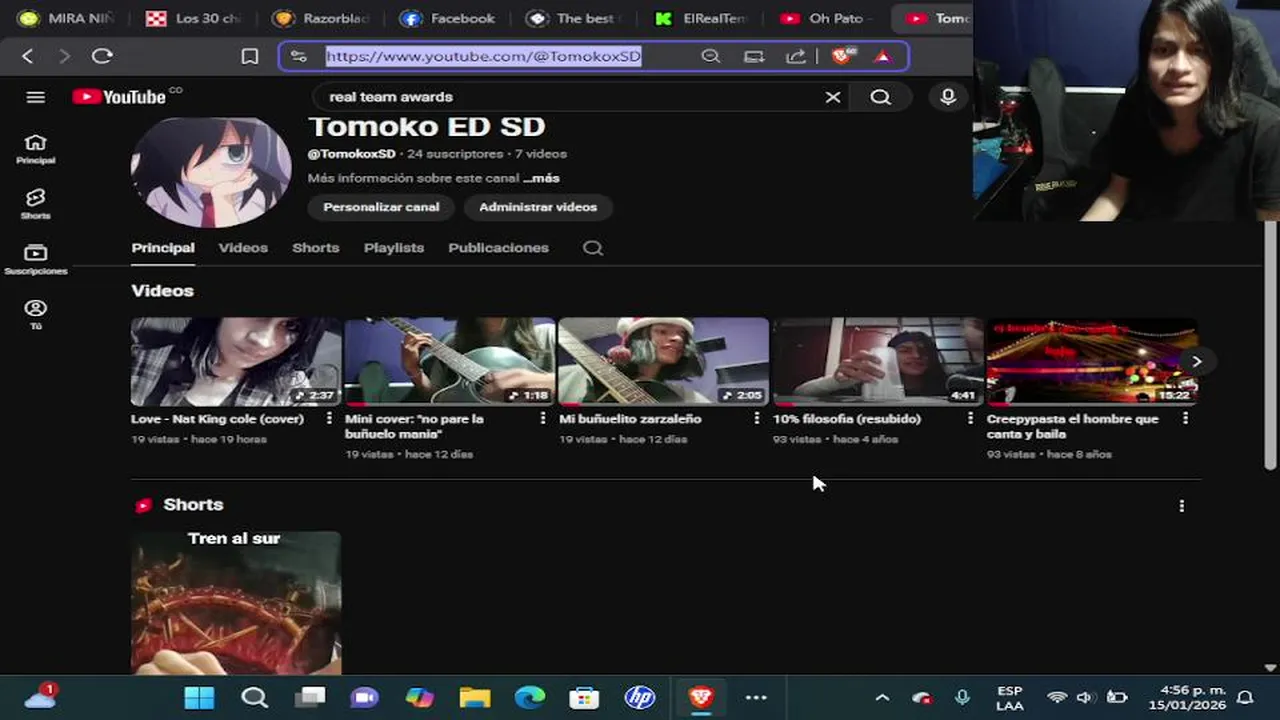Open the Tú section in the sidebar

coord(36,314)
